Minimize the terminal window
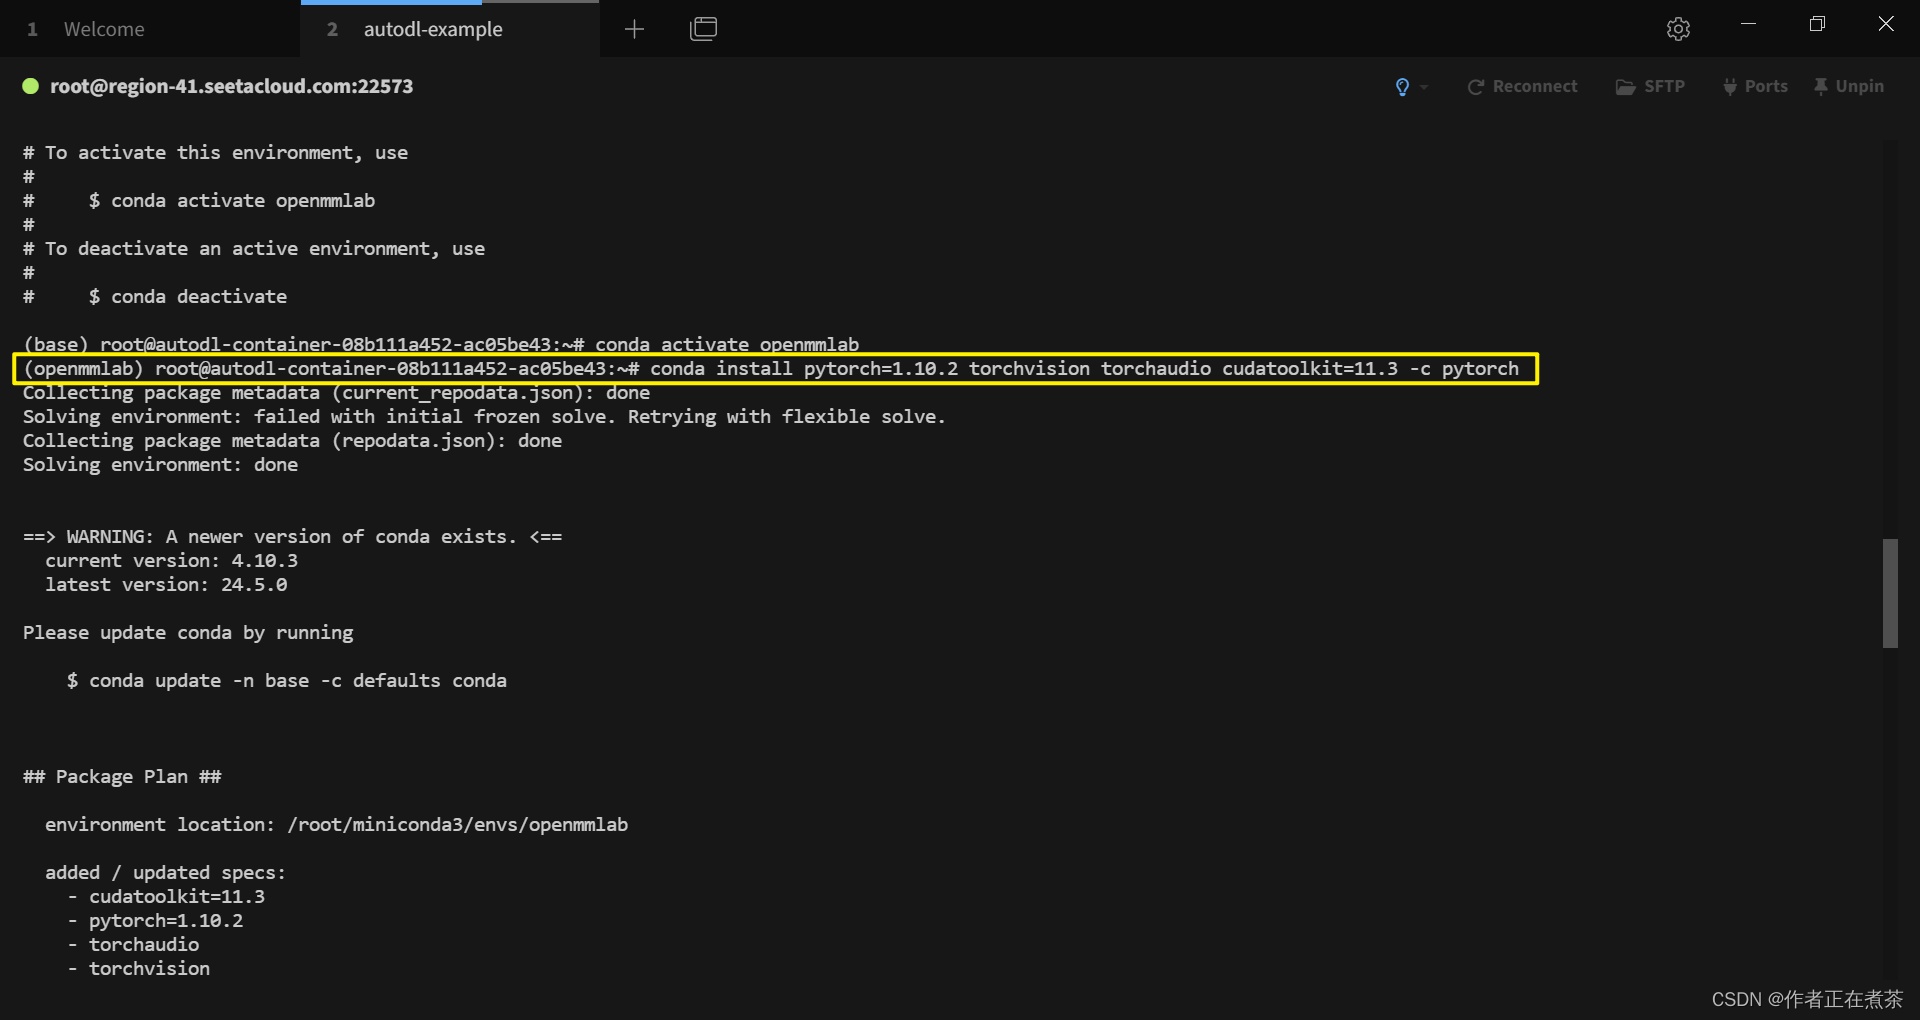The width and height of the screenshot is (1920, 1020). tap(1748, 24)
